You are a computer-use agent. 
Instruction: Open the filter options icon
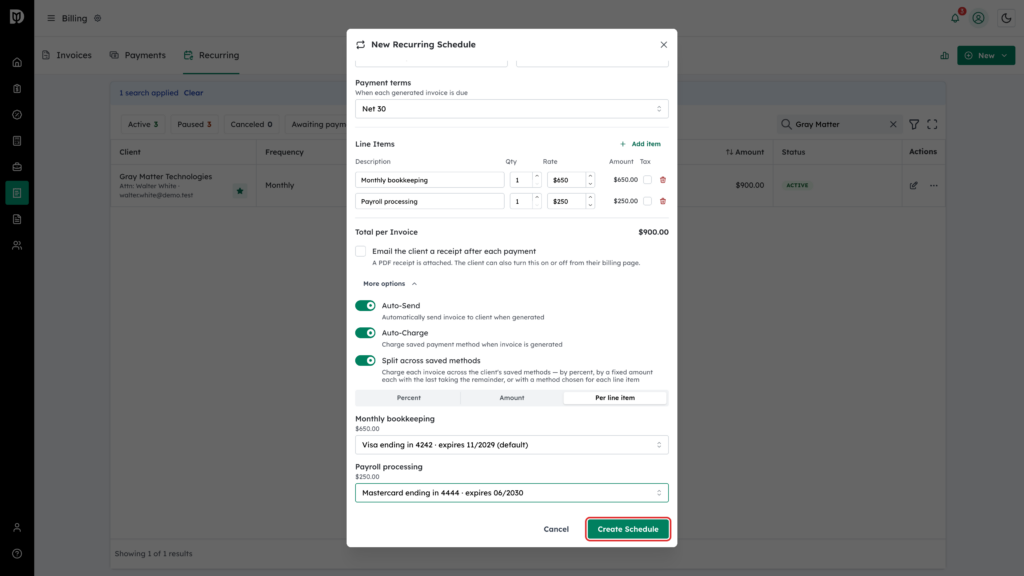[x=914, y=124]
